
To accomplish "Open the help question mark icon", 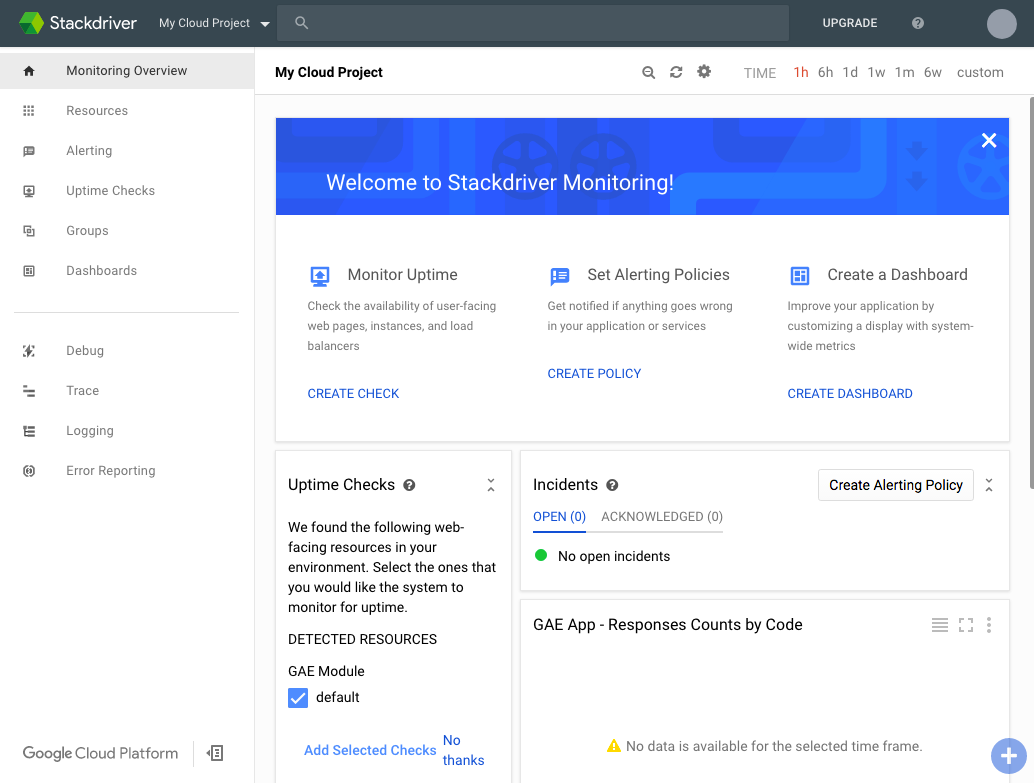I will pyautogui.click(x=917, y=23).
